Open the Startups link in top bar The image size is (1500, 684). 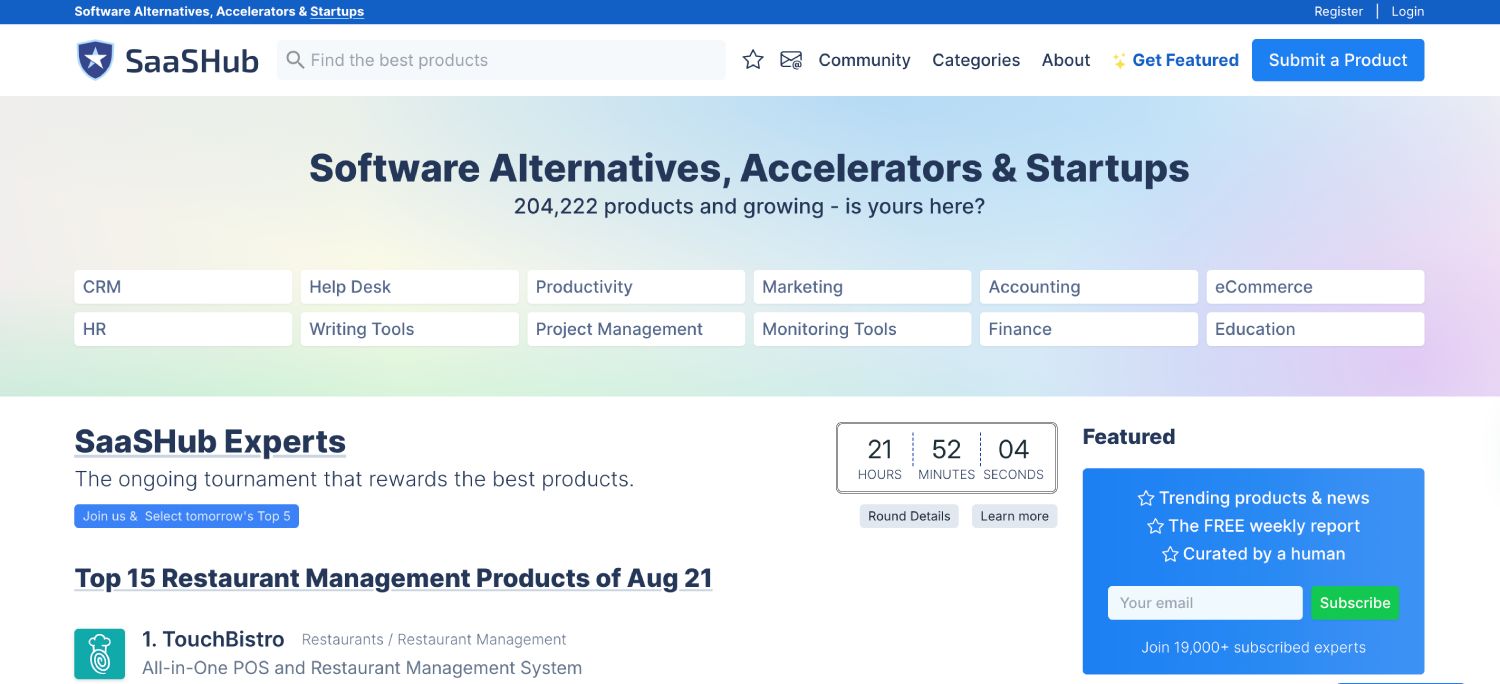[x=337, y=12]
